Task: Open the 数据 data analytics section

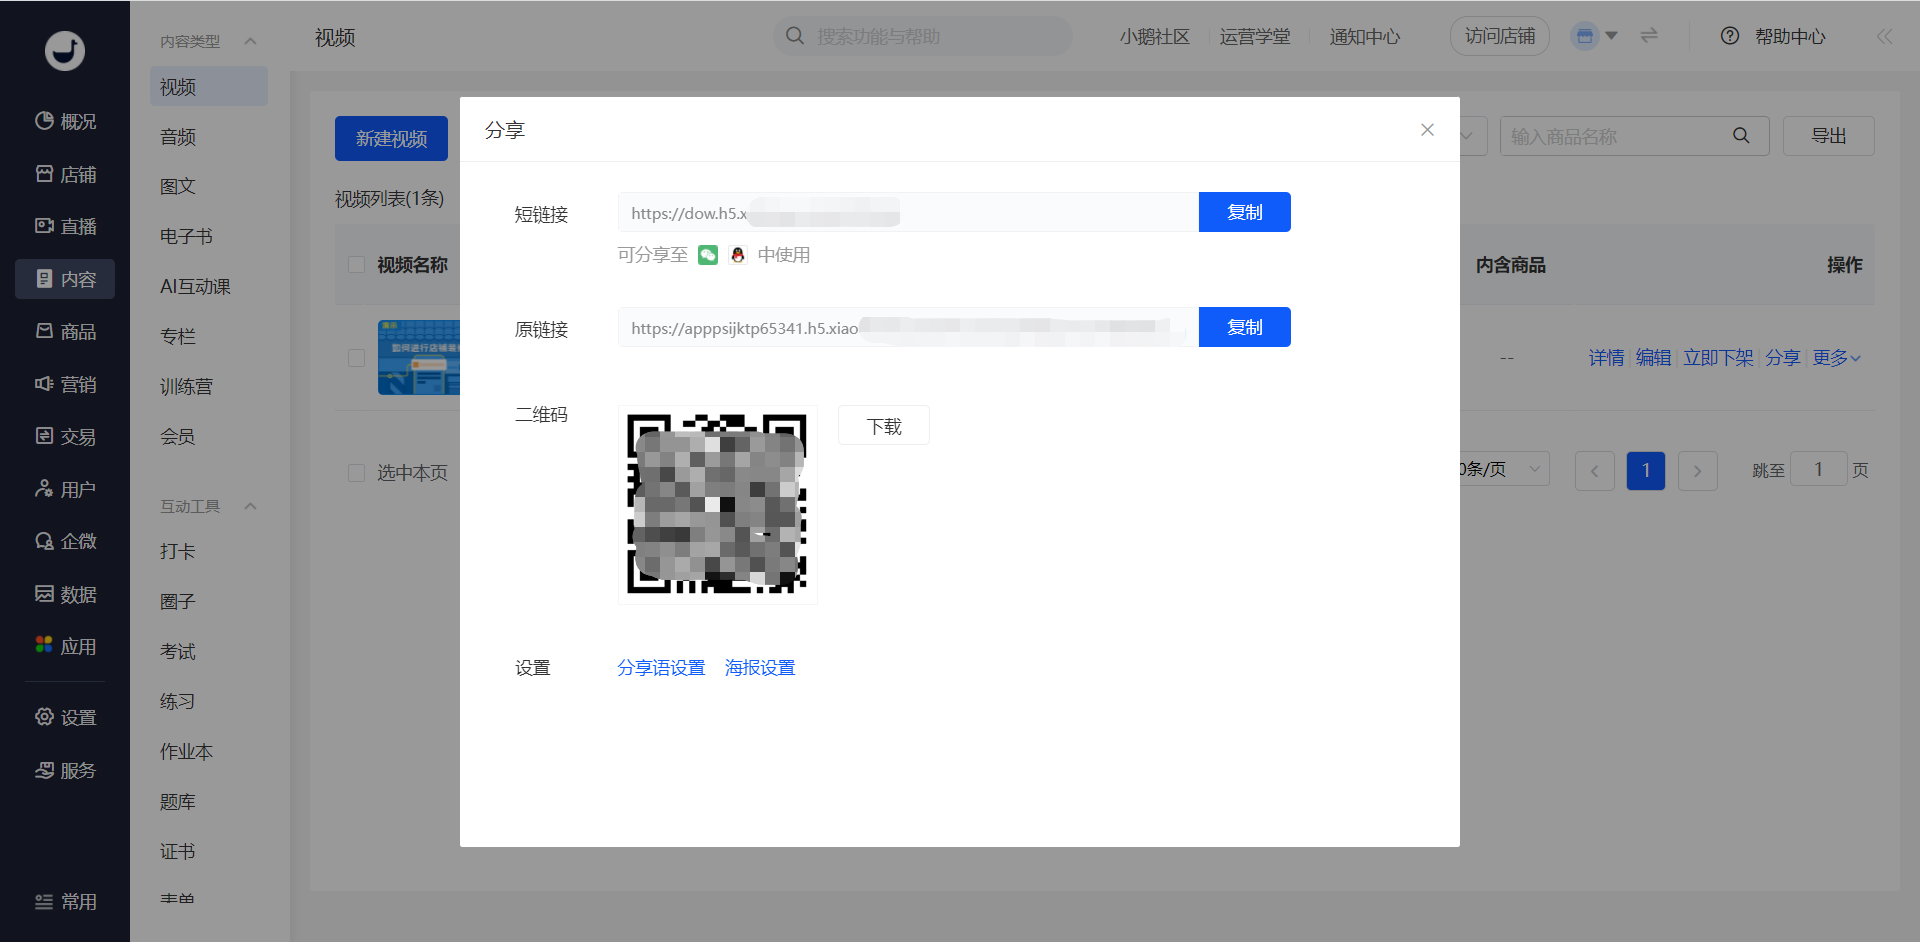Action: tap(64, 594)
